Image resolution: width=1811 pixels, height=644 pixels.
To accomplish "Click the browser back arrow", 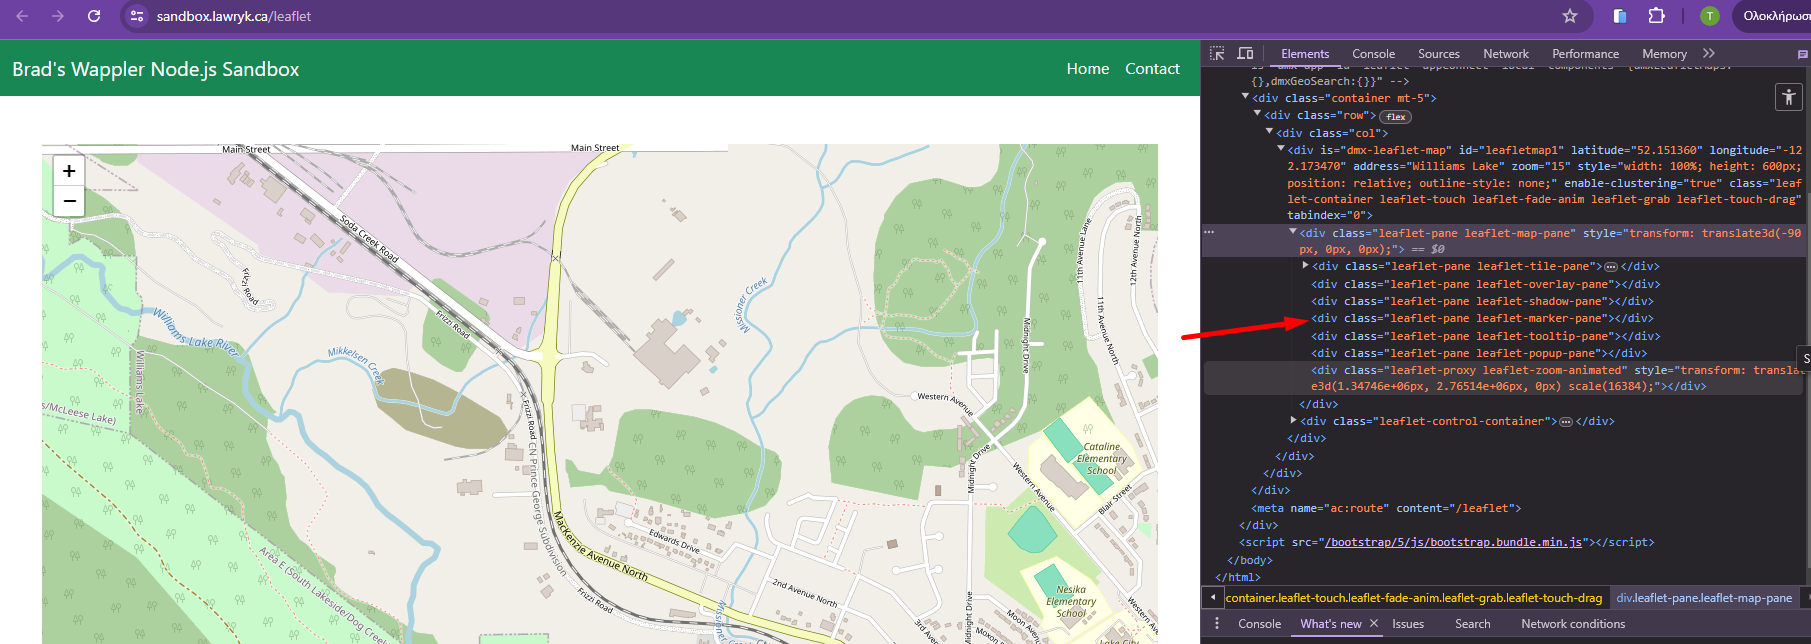I will 22,16.
